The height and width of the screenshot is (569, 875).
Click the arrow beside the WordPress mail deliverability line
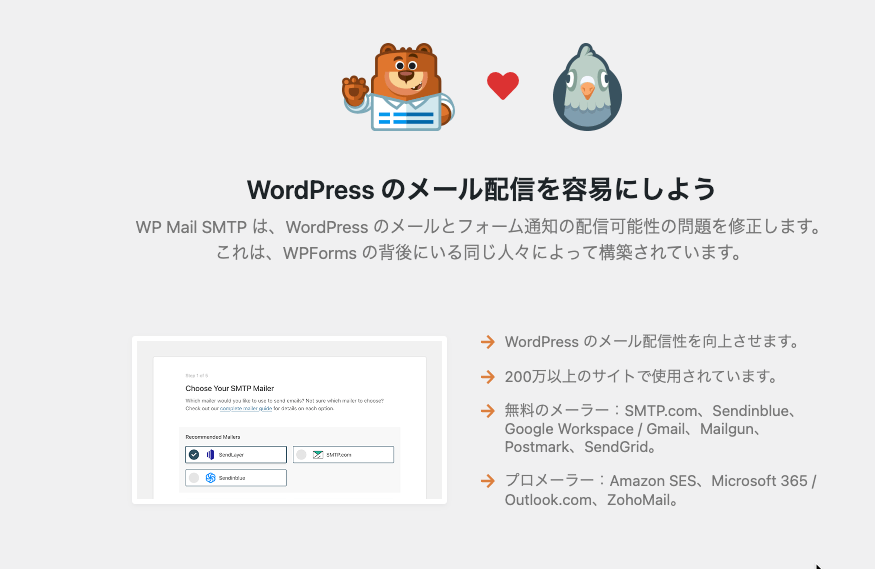click(488, 342)
